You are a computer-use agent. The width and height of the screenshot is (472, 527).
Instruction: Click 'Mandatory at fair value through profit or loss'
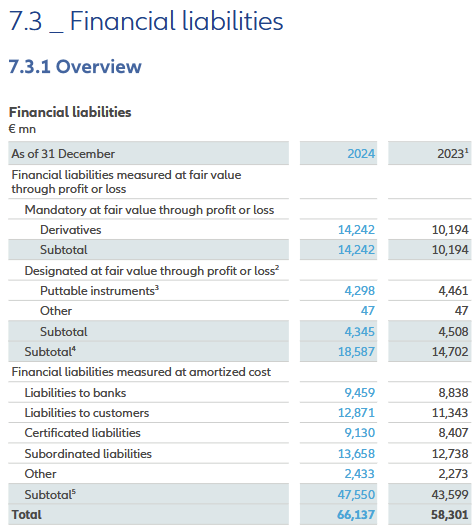(x=149, y=210)
